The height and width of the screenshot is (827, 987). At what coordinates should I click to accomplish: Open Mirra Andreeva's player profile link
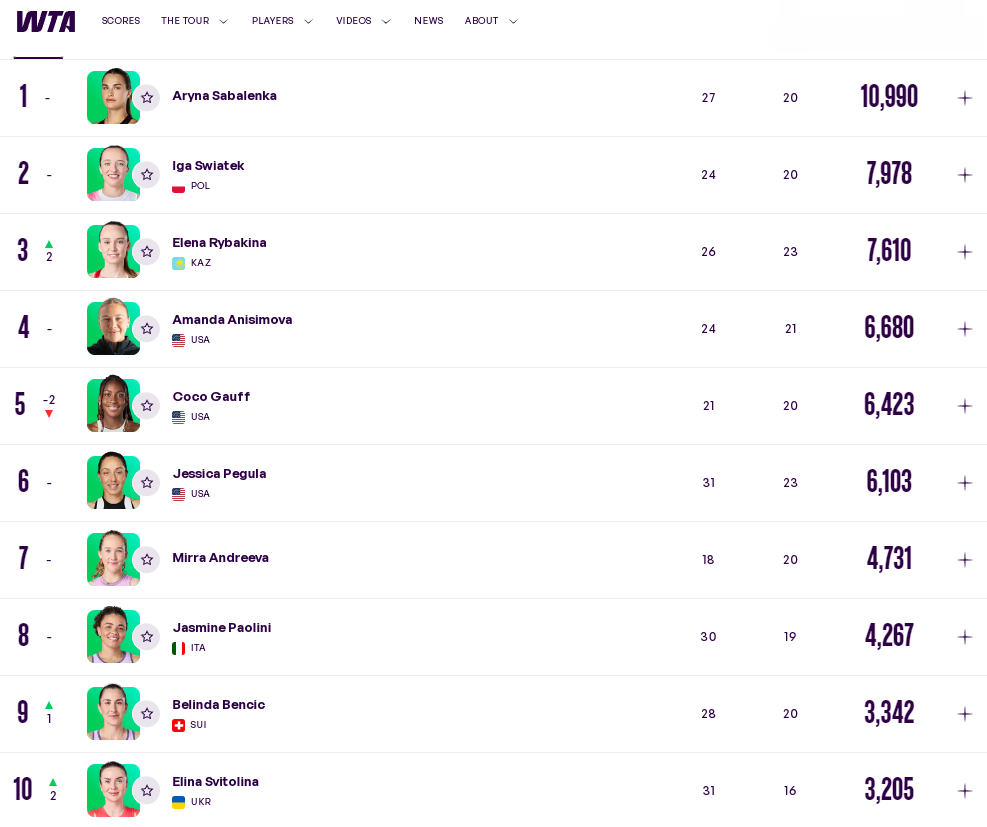(x=220, y=558)
